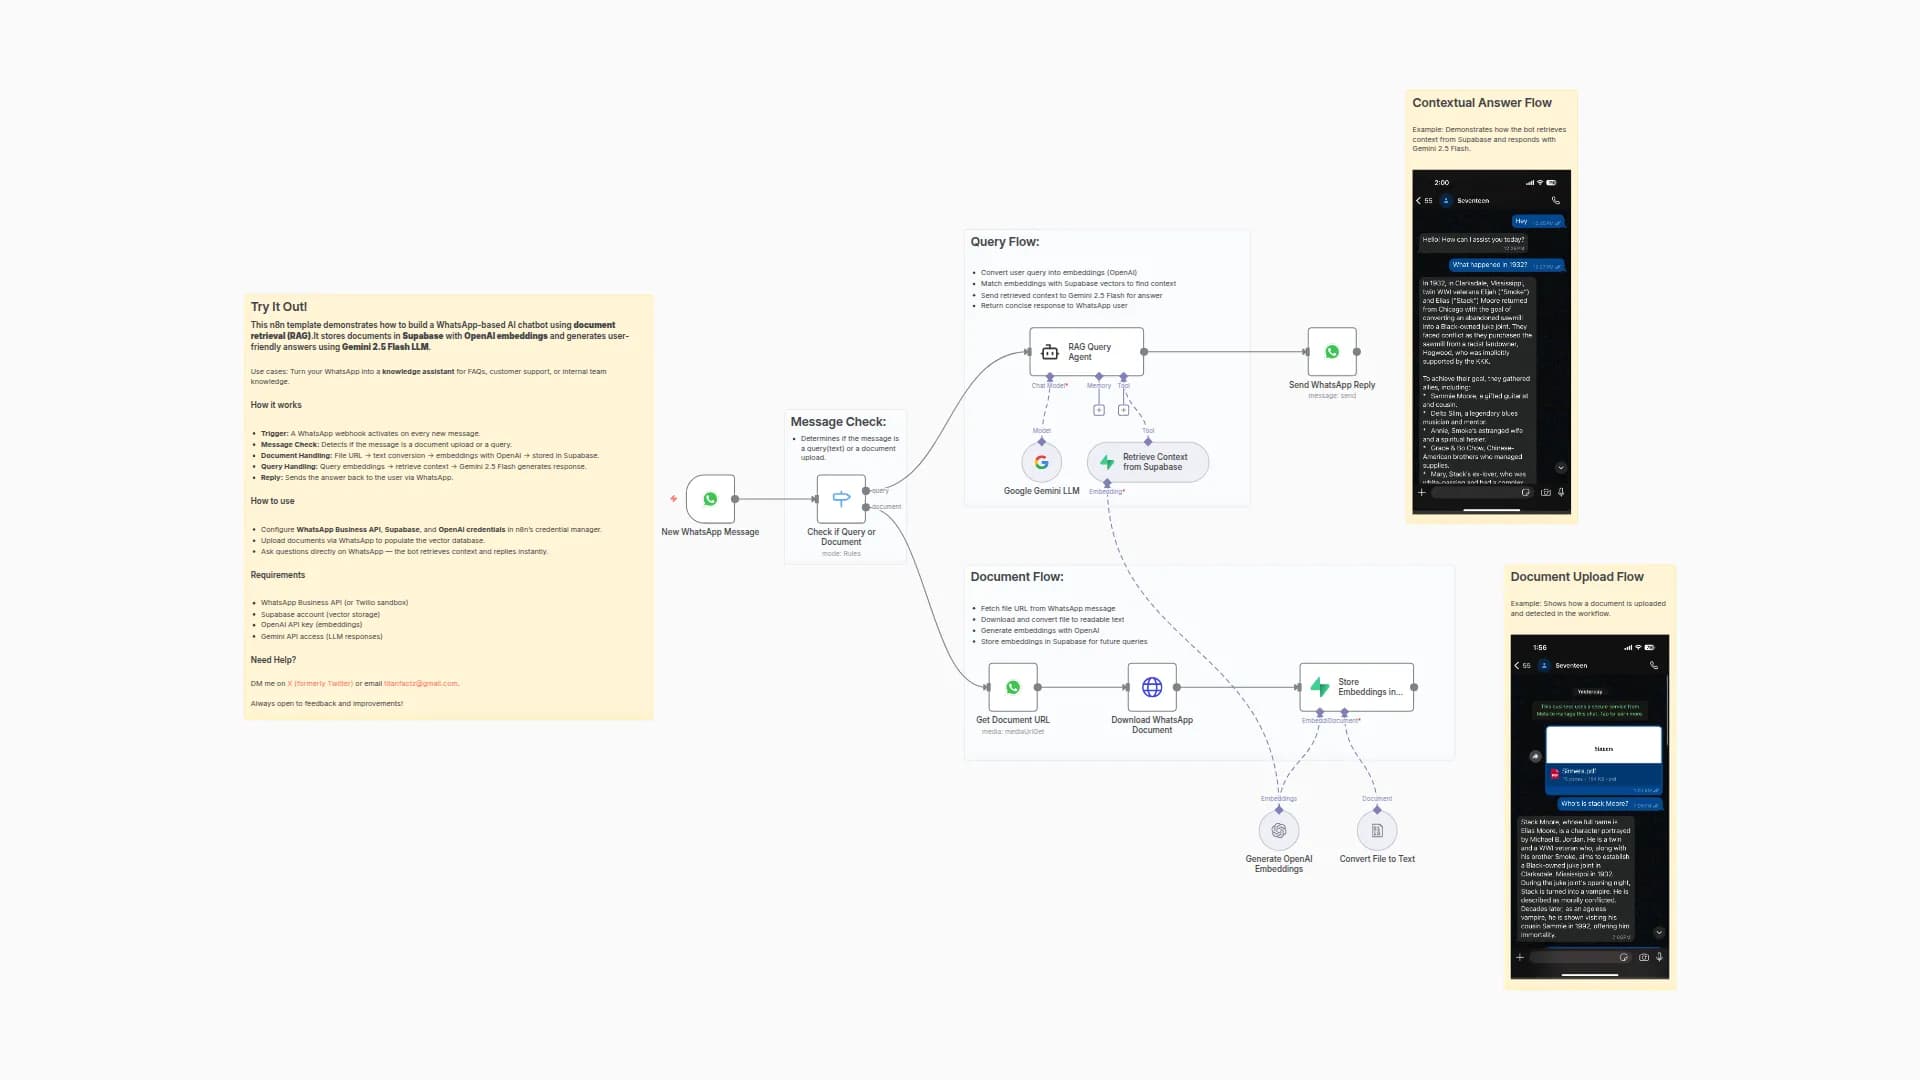Click the plus button on the Tool connector
1920x1080 pixels.
[x=1124, y=409]
